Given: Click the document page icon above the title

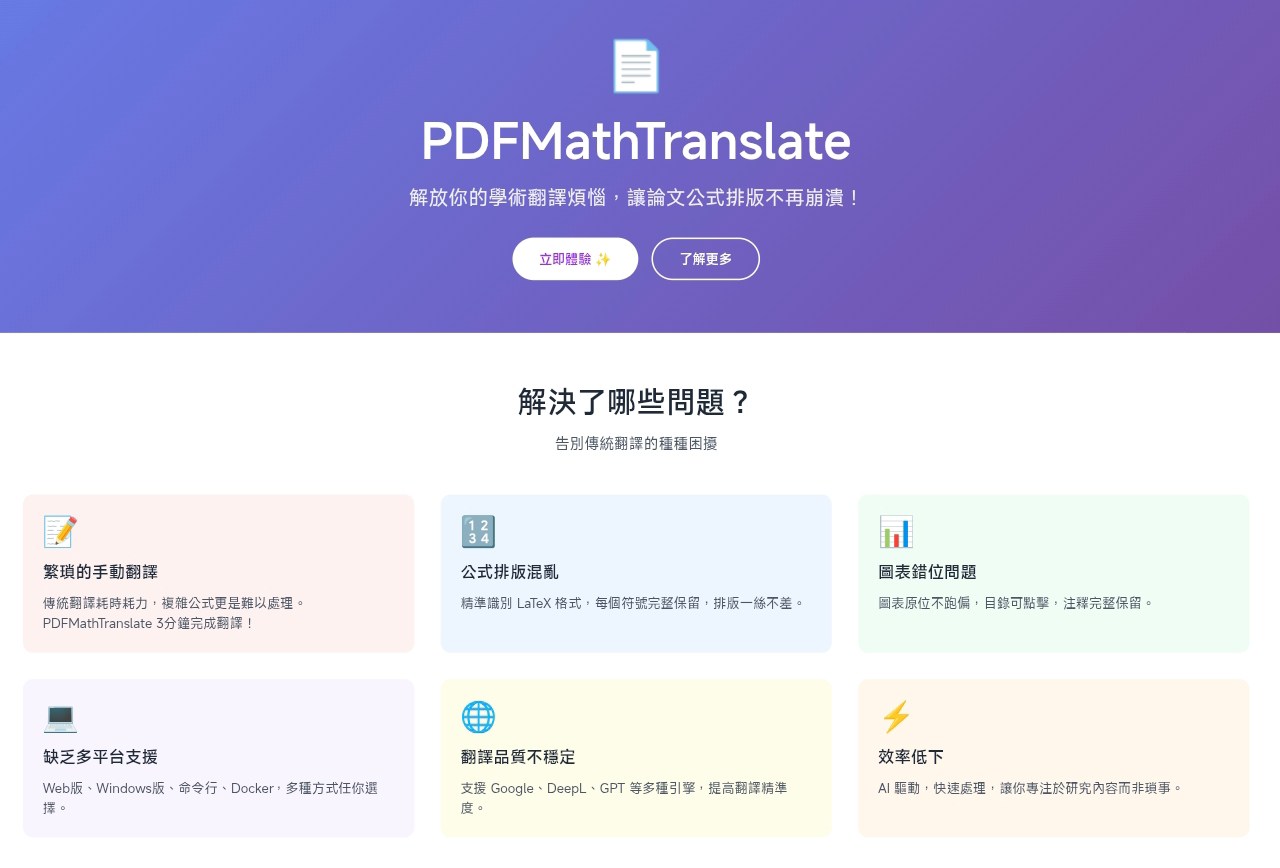Looking at the screenshot, I should tap(635, 66).
